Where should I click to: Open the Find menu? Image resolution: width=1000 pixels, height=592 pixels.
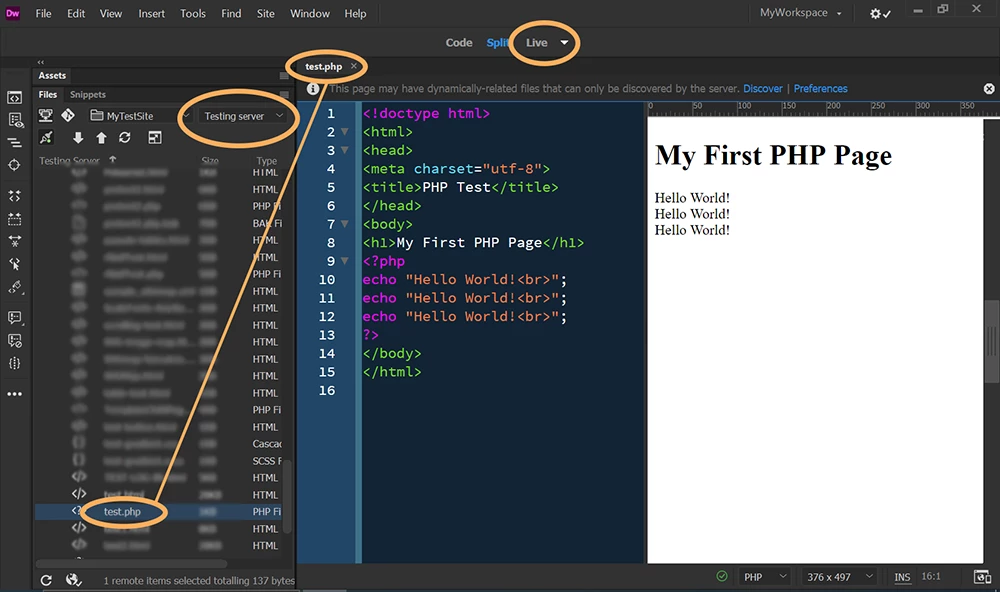[231, 13]
